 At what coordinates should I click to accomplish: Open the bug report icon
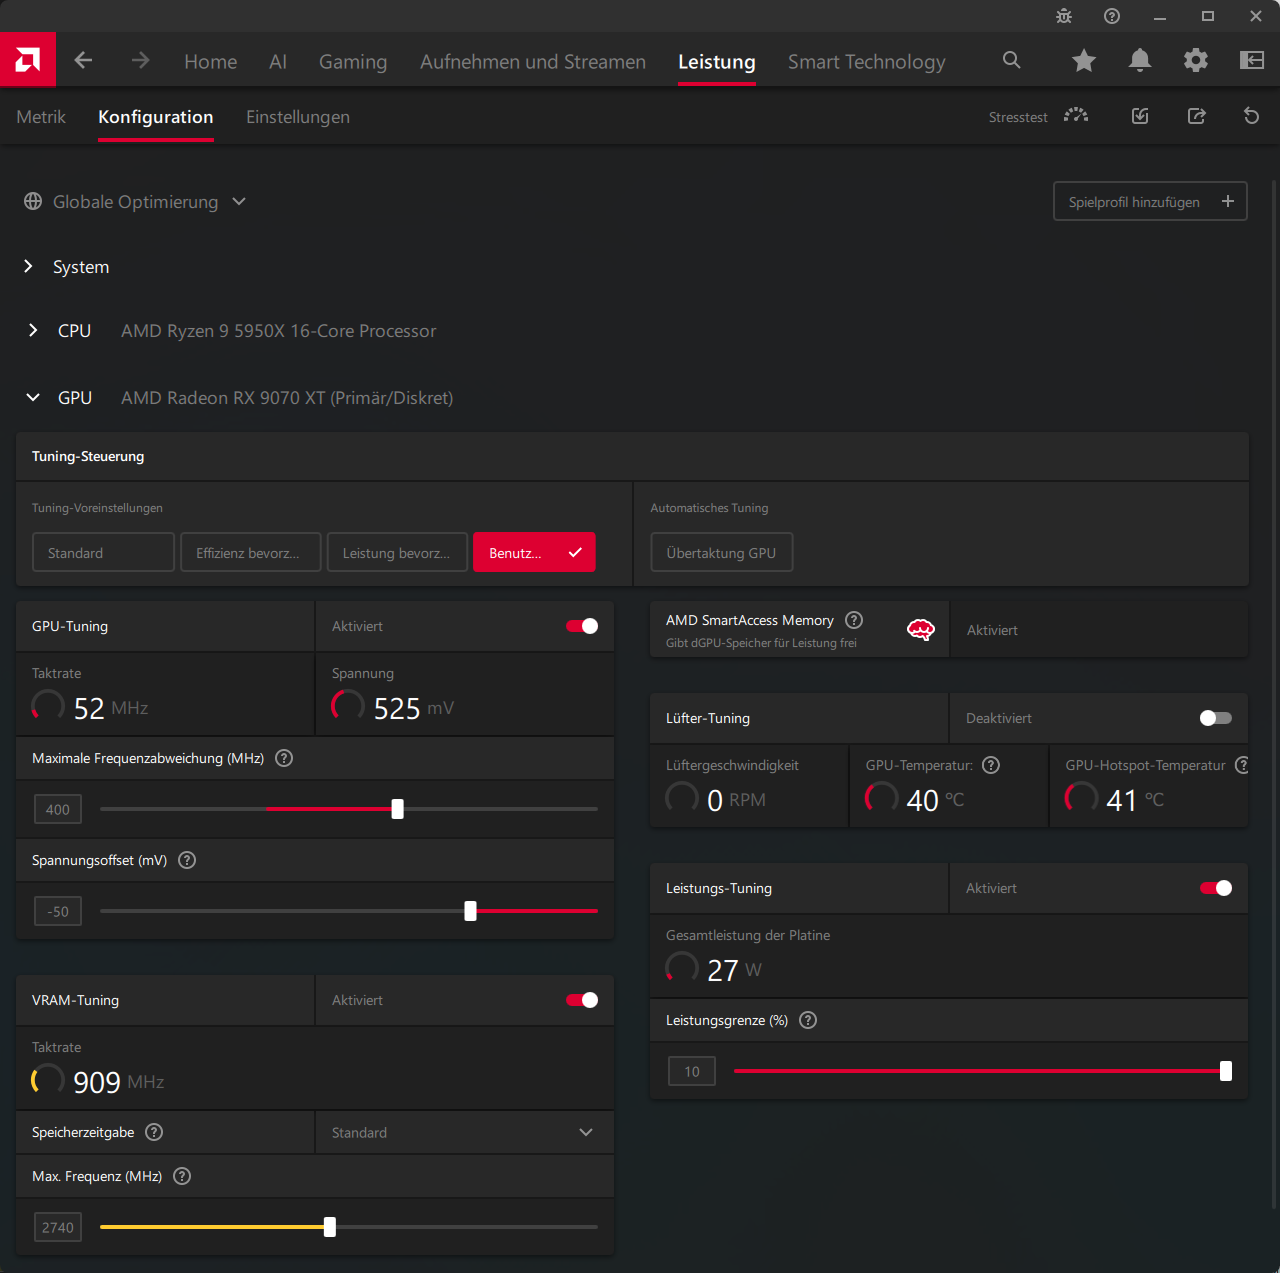pyautogui.click(x=1064, y=16)
